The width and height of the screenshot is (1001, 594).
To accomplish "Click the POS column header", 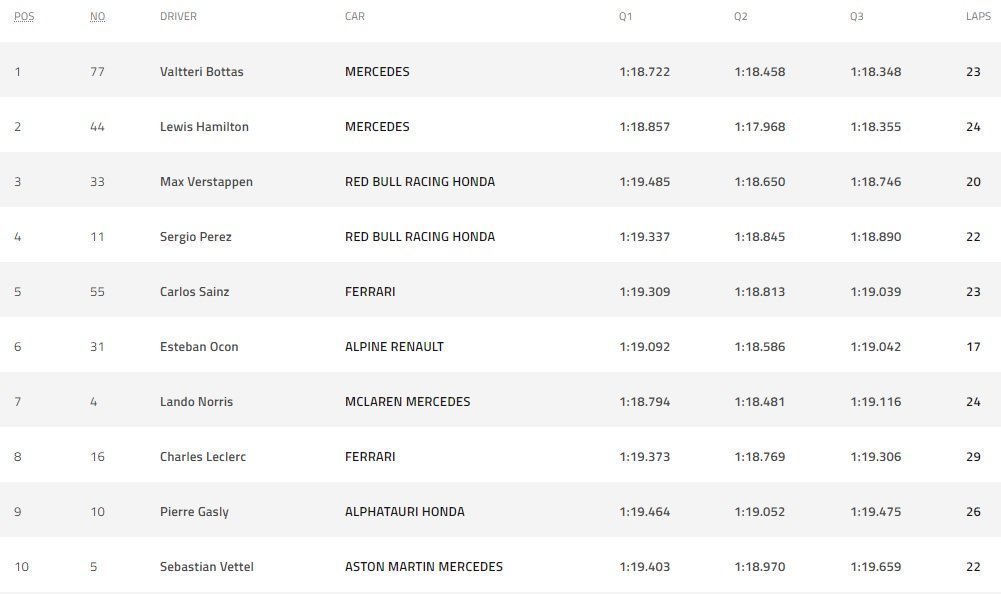I will point(24,17).
